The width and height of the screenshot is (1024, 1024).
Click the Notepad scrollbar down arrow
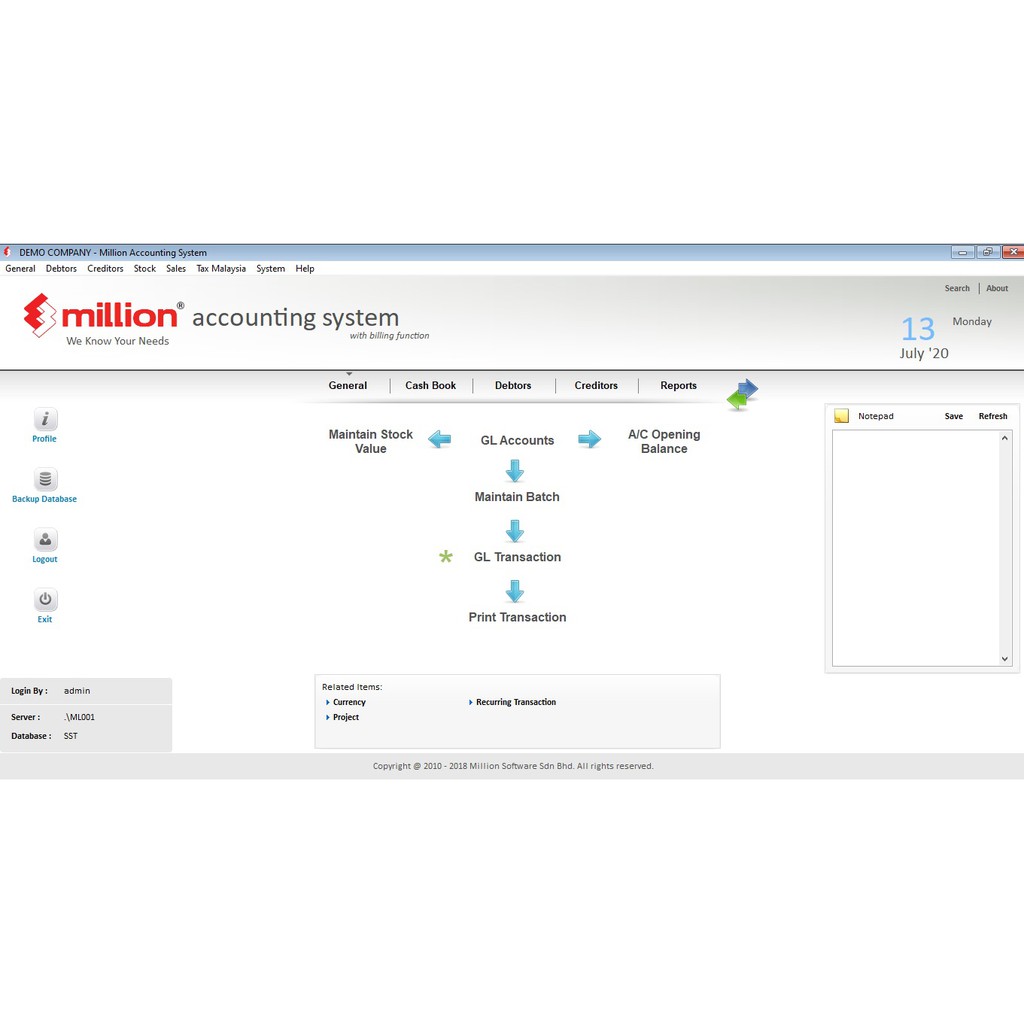pos(1005,659)
